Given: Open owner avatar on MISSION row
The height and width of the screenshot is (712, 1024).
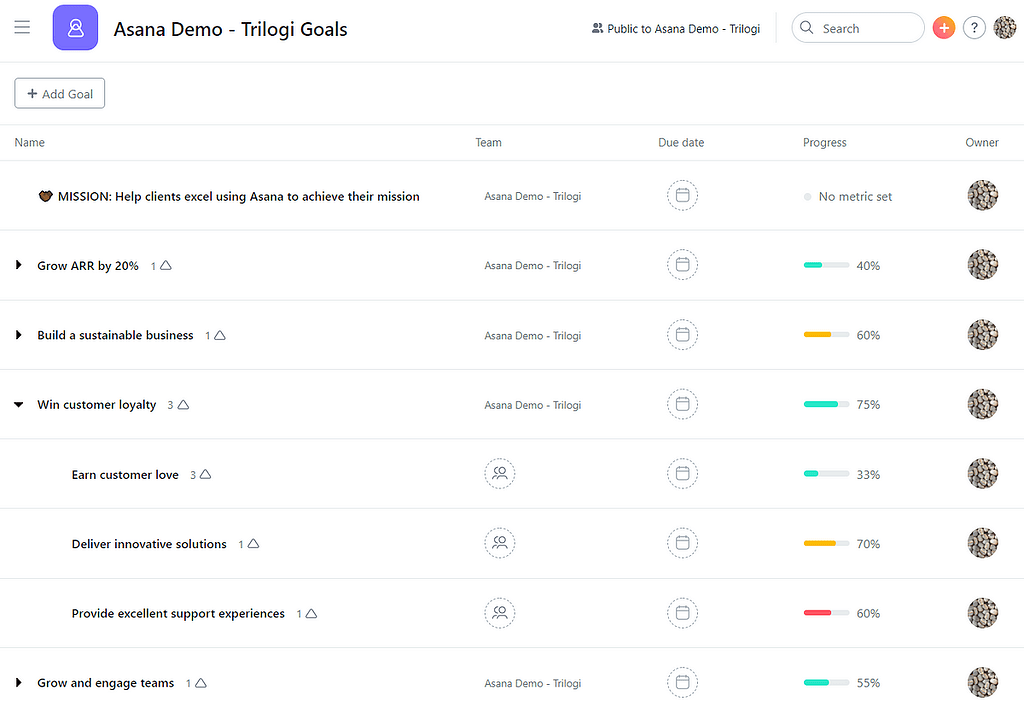Looking at the screenshot, I should 982,195.
